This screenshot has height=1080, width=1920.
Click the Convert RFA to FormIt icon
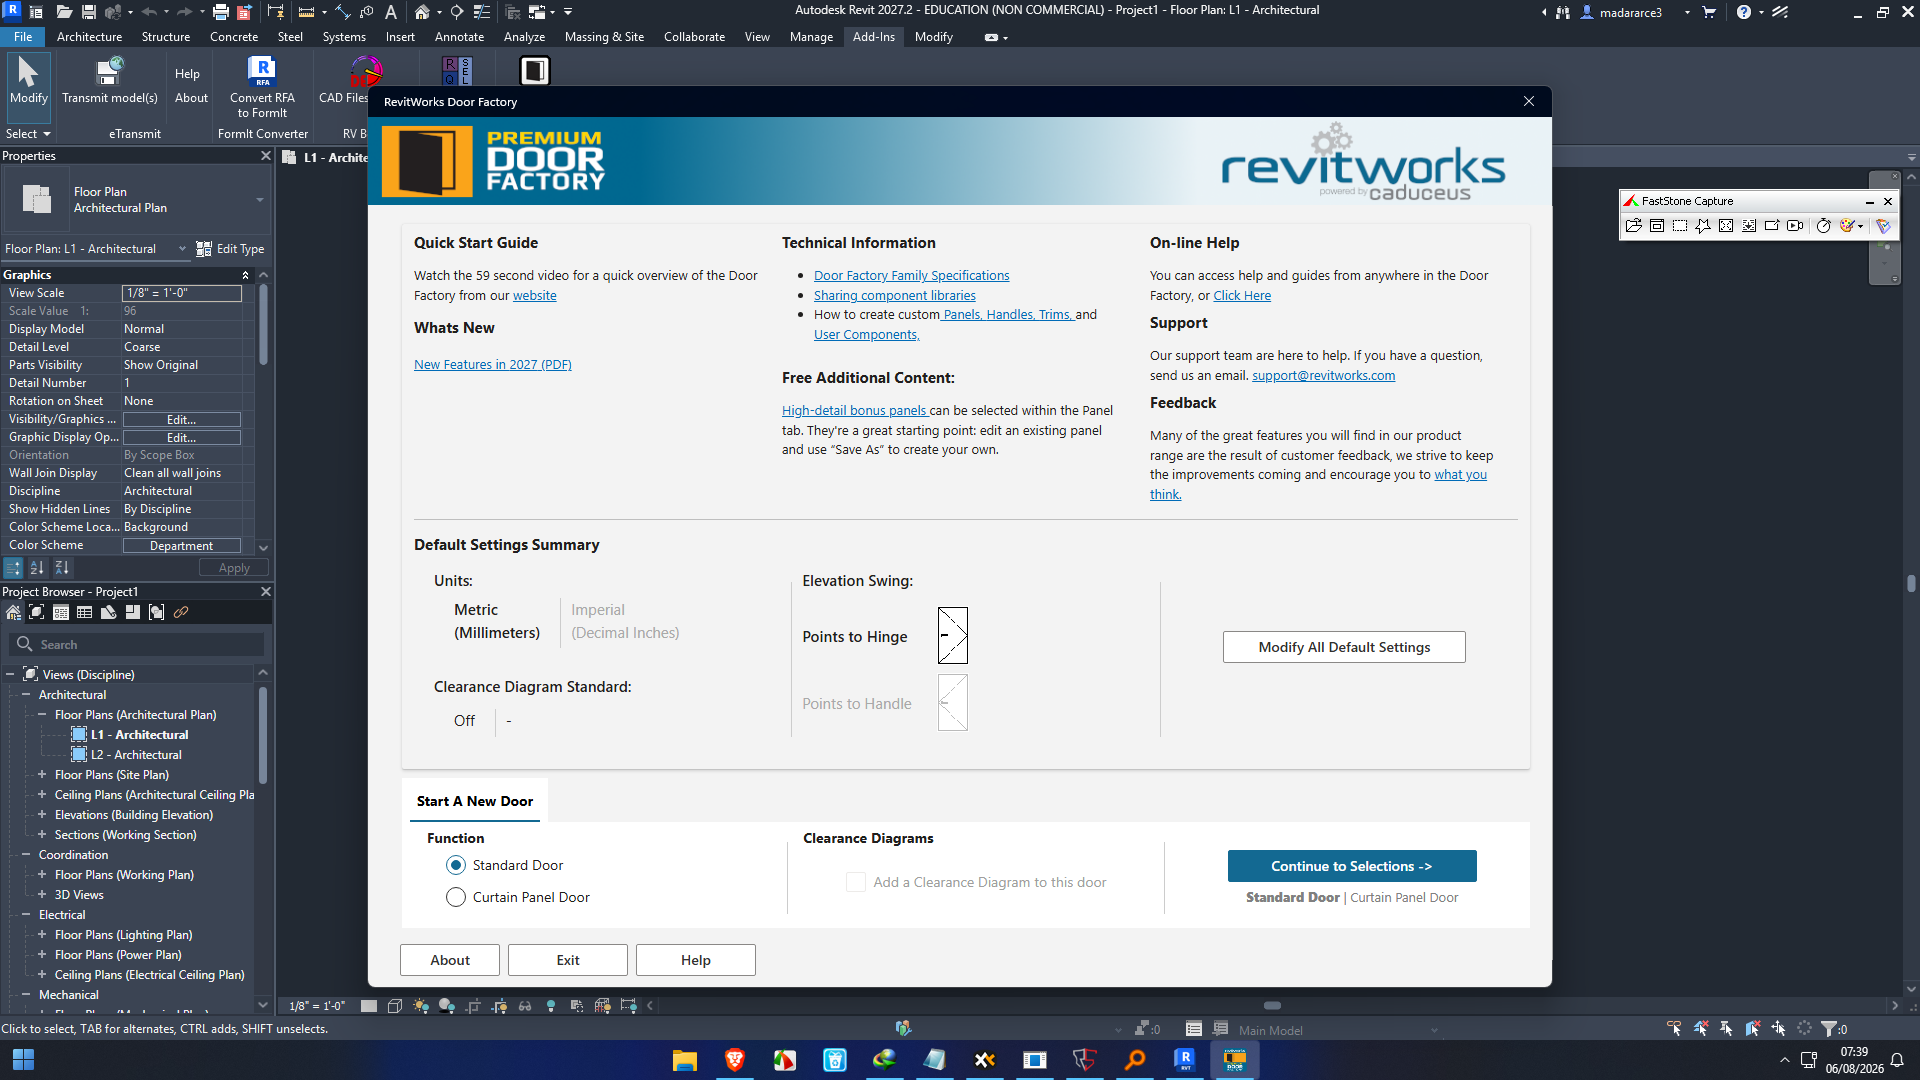[x=262, y=72]
